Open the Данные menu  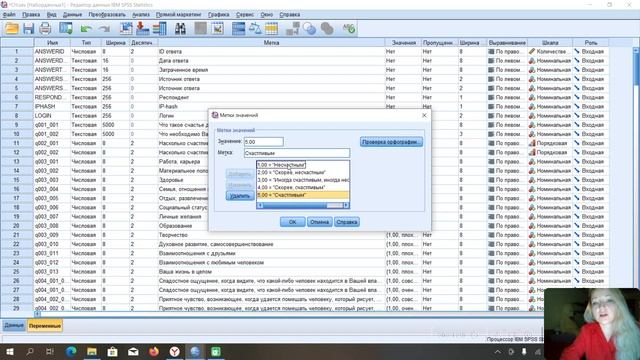tap(72, 14)
